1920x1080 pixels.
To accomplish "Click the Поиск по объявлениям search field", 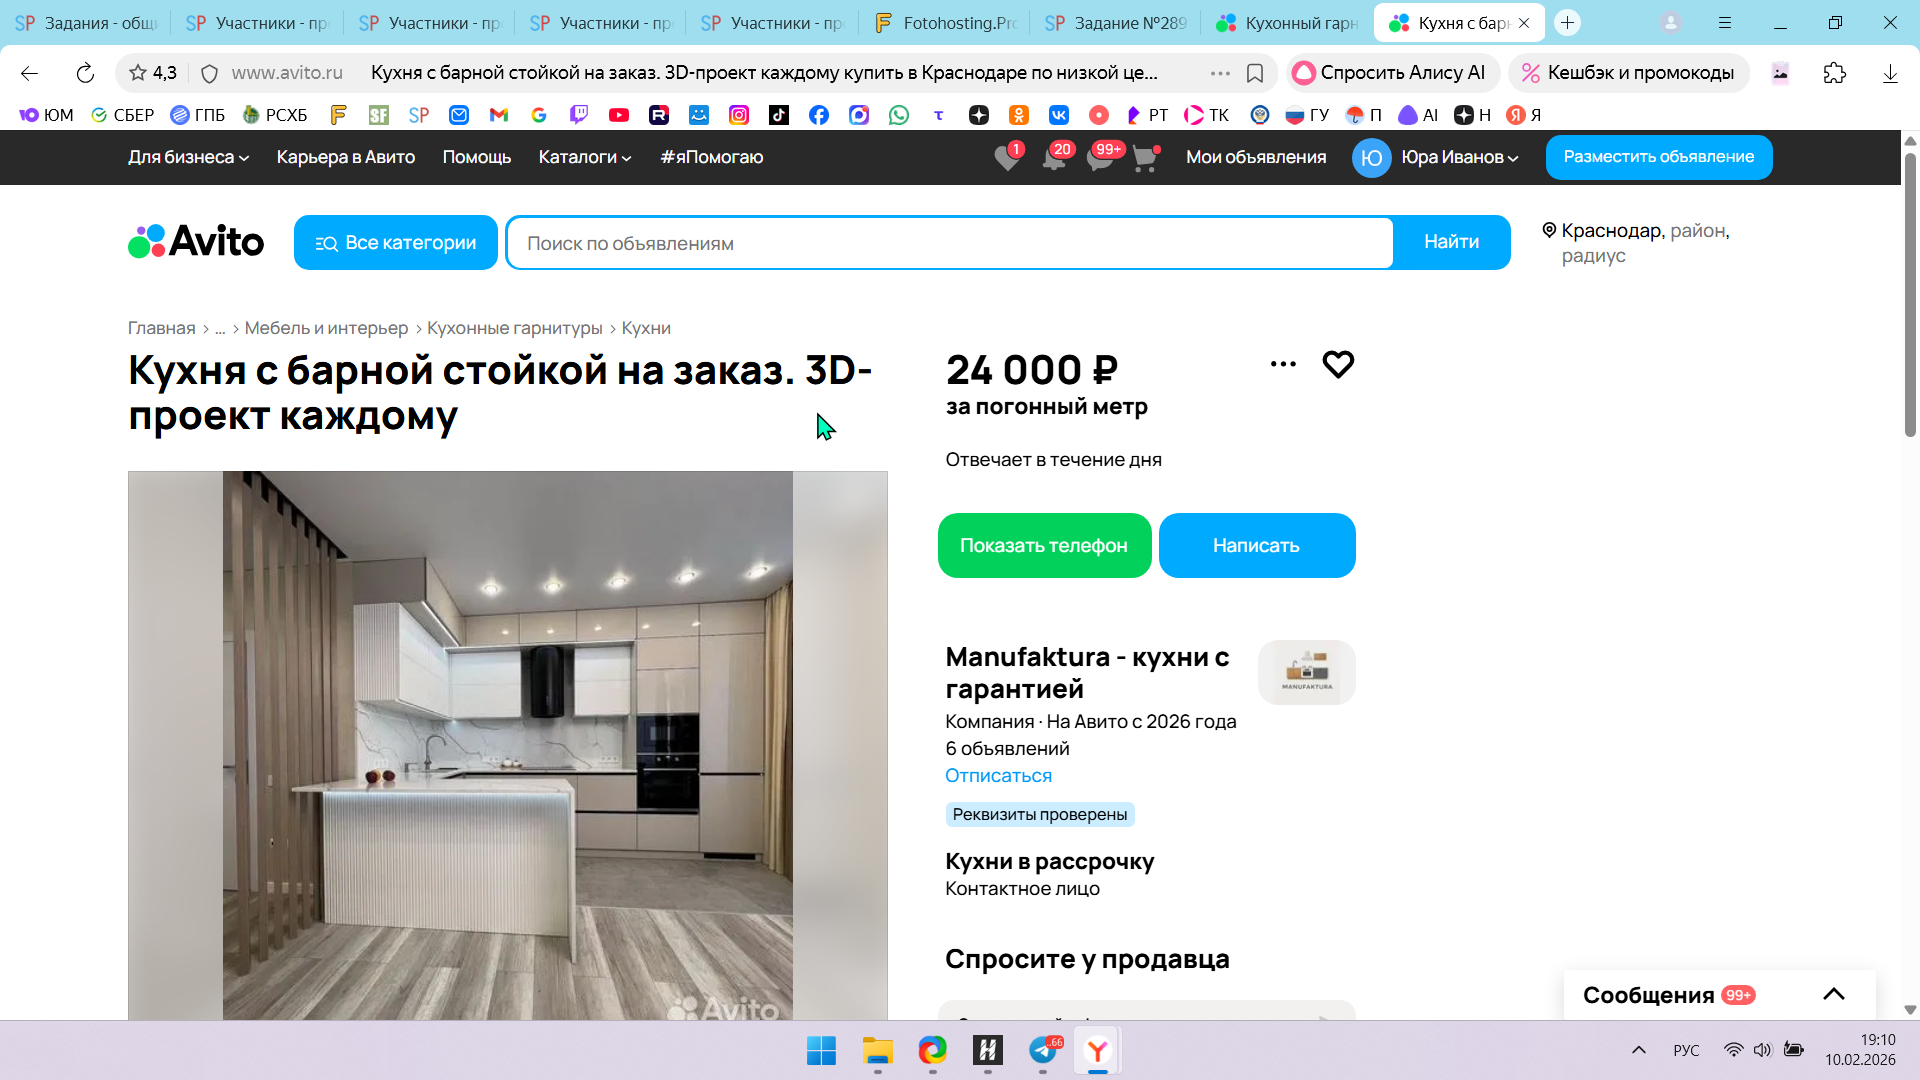I will [x=950, y=243].
